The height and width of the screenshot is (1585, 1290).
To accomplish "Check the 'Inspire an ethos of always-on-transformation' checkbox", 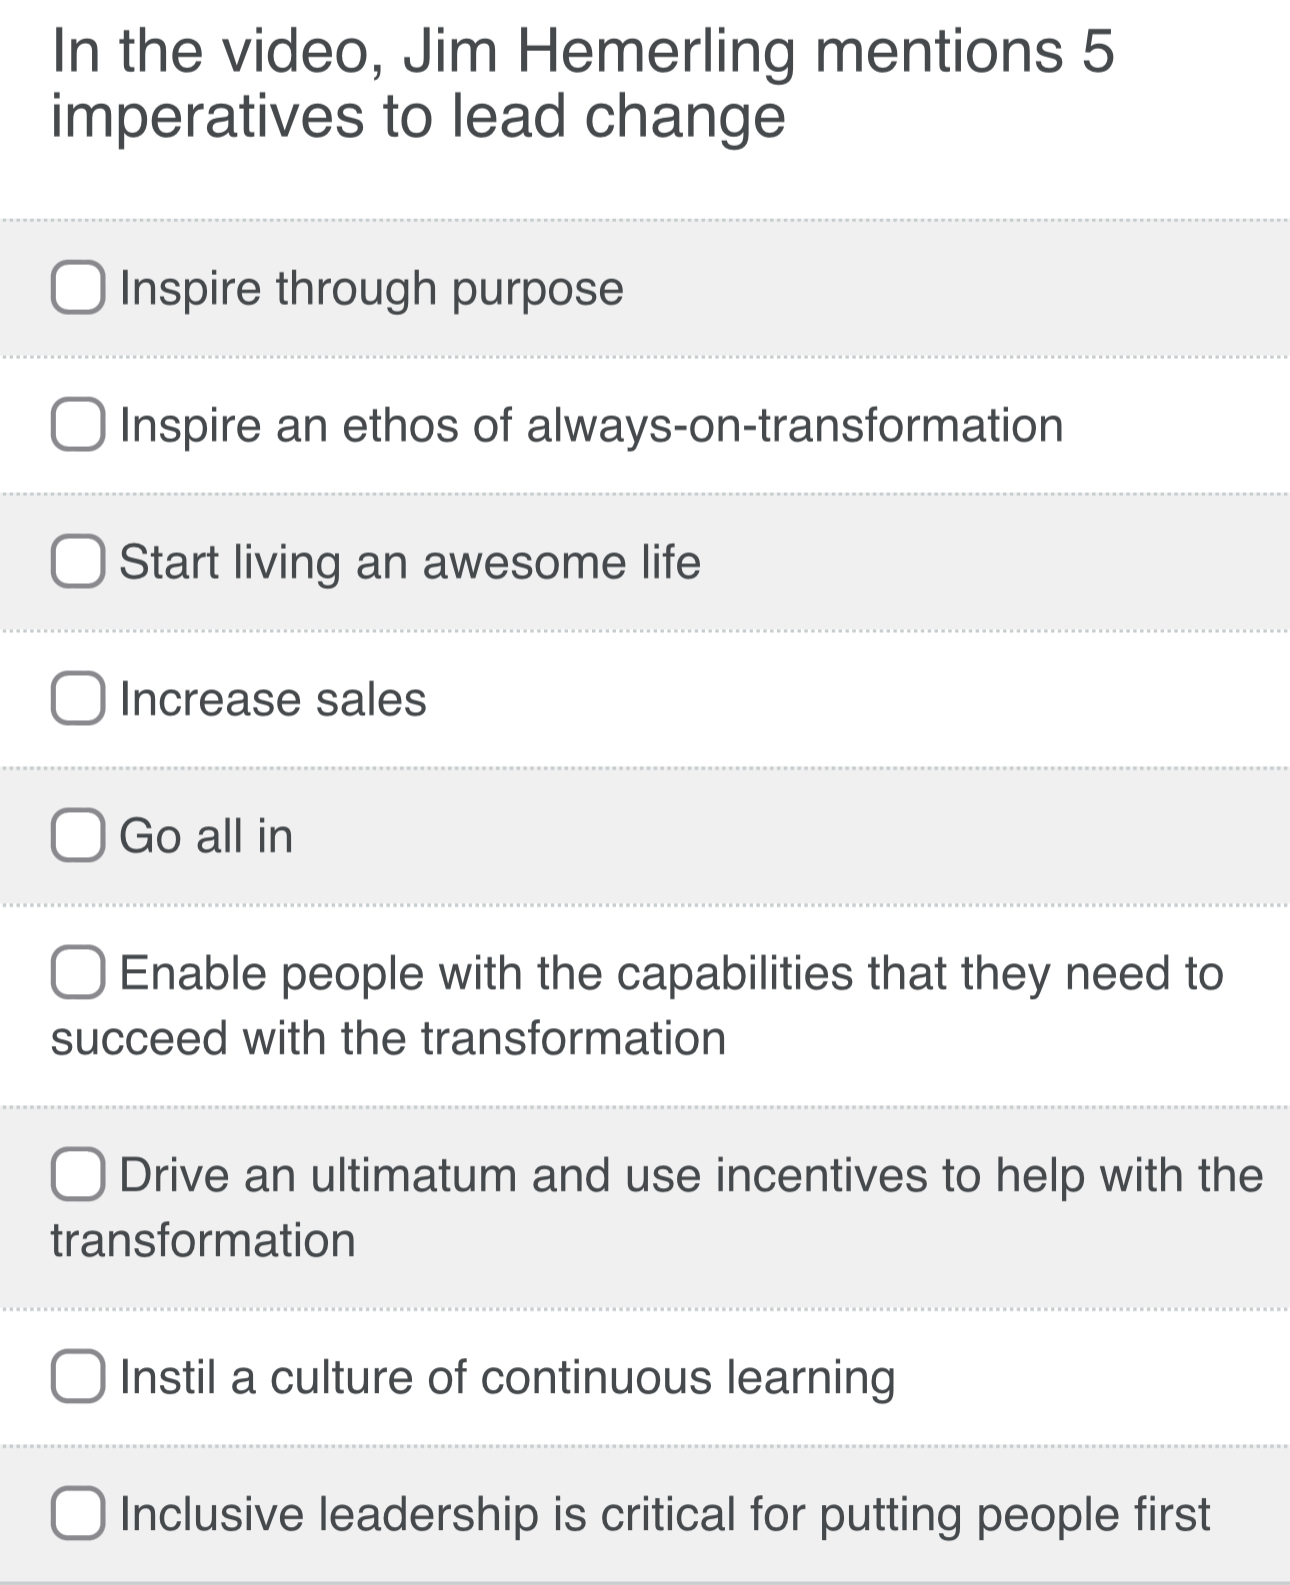I will (x=80, y=425).
